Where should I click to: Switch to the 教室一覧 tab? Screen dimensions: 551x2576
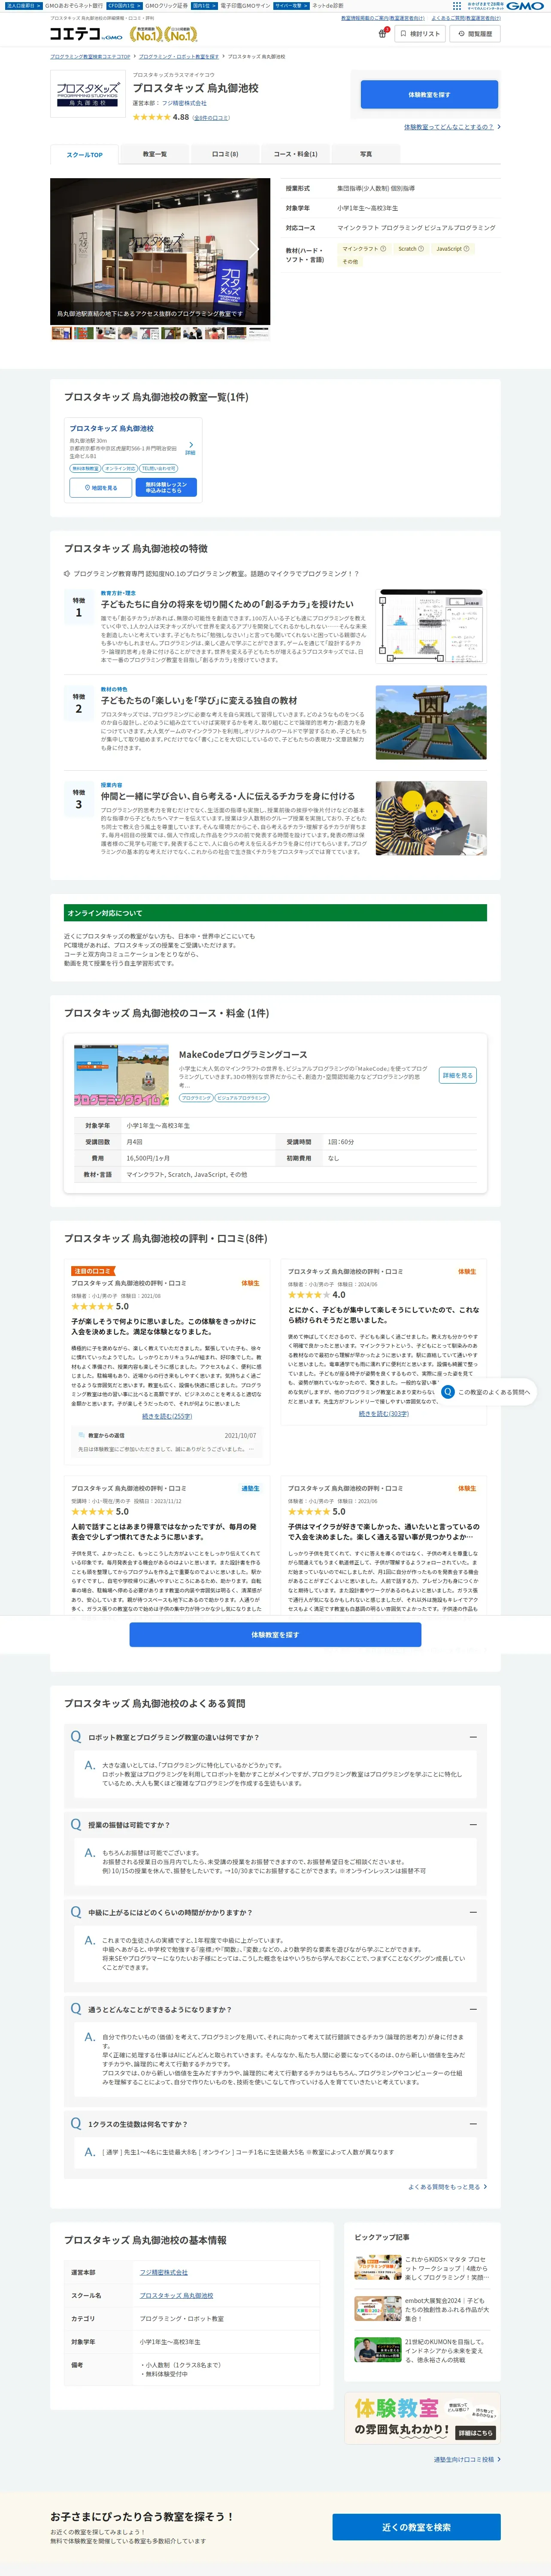(154, 154)
